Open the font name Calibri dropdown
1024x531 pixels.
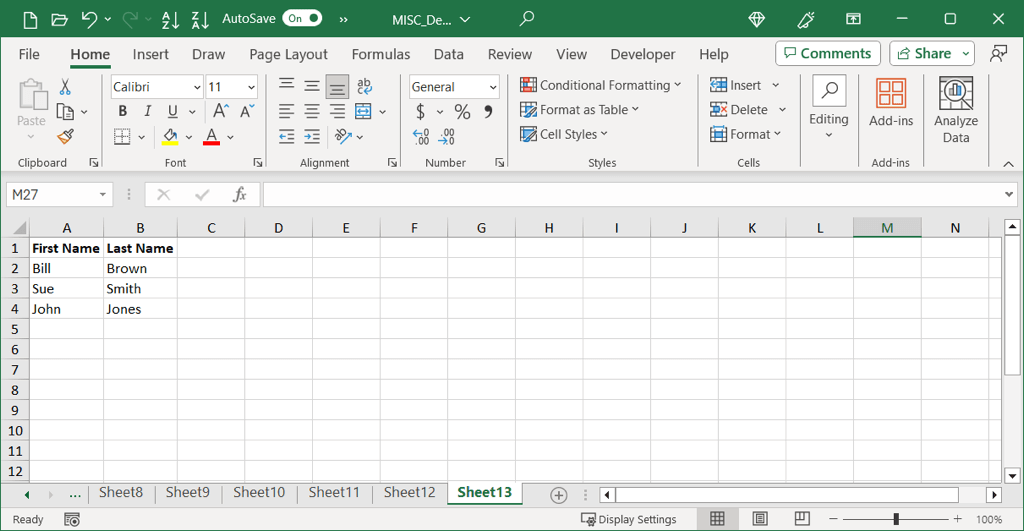196,87
